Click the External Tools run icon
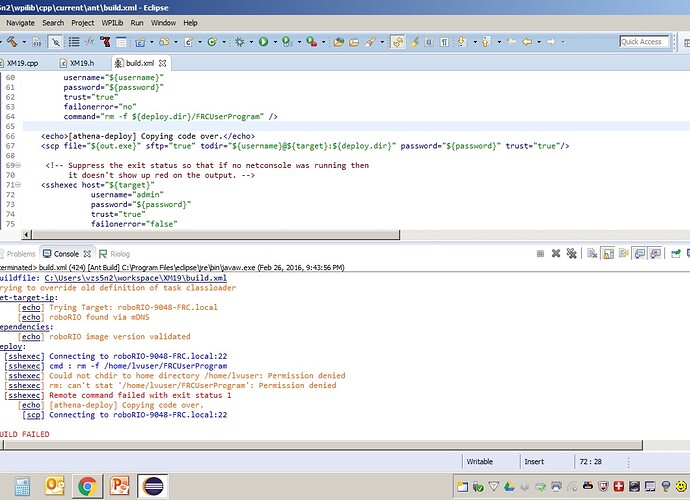 coord(312,42)
